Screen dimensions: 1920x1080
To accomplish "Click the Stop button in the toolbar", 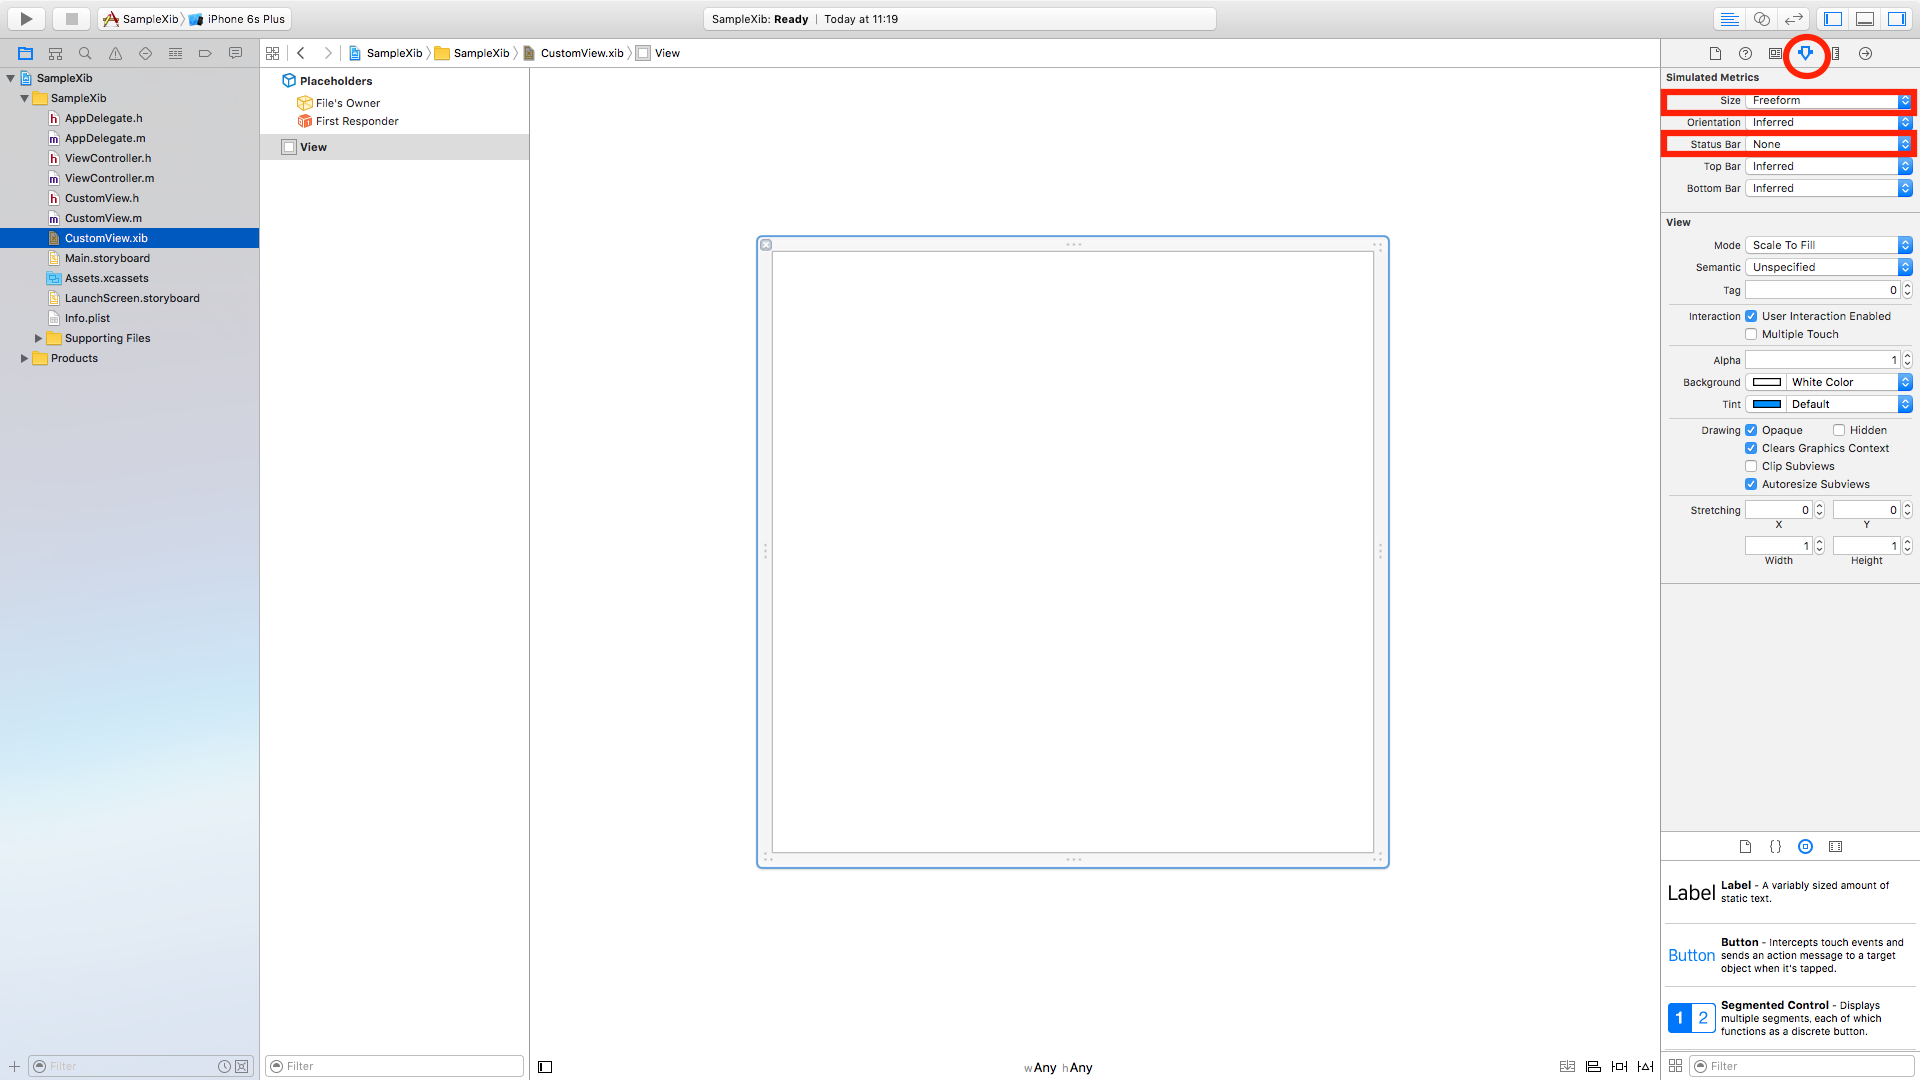I will [x=70, y=18].
